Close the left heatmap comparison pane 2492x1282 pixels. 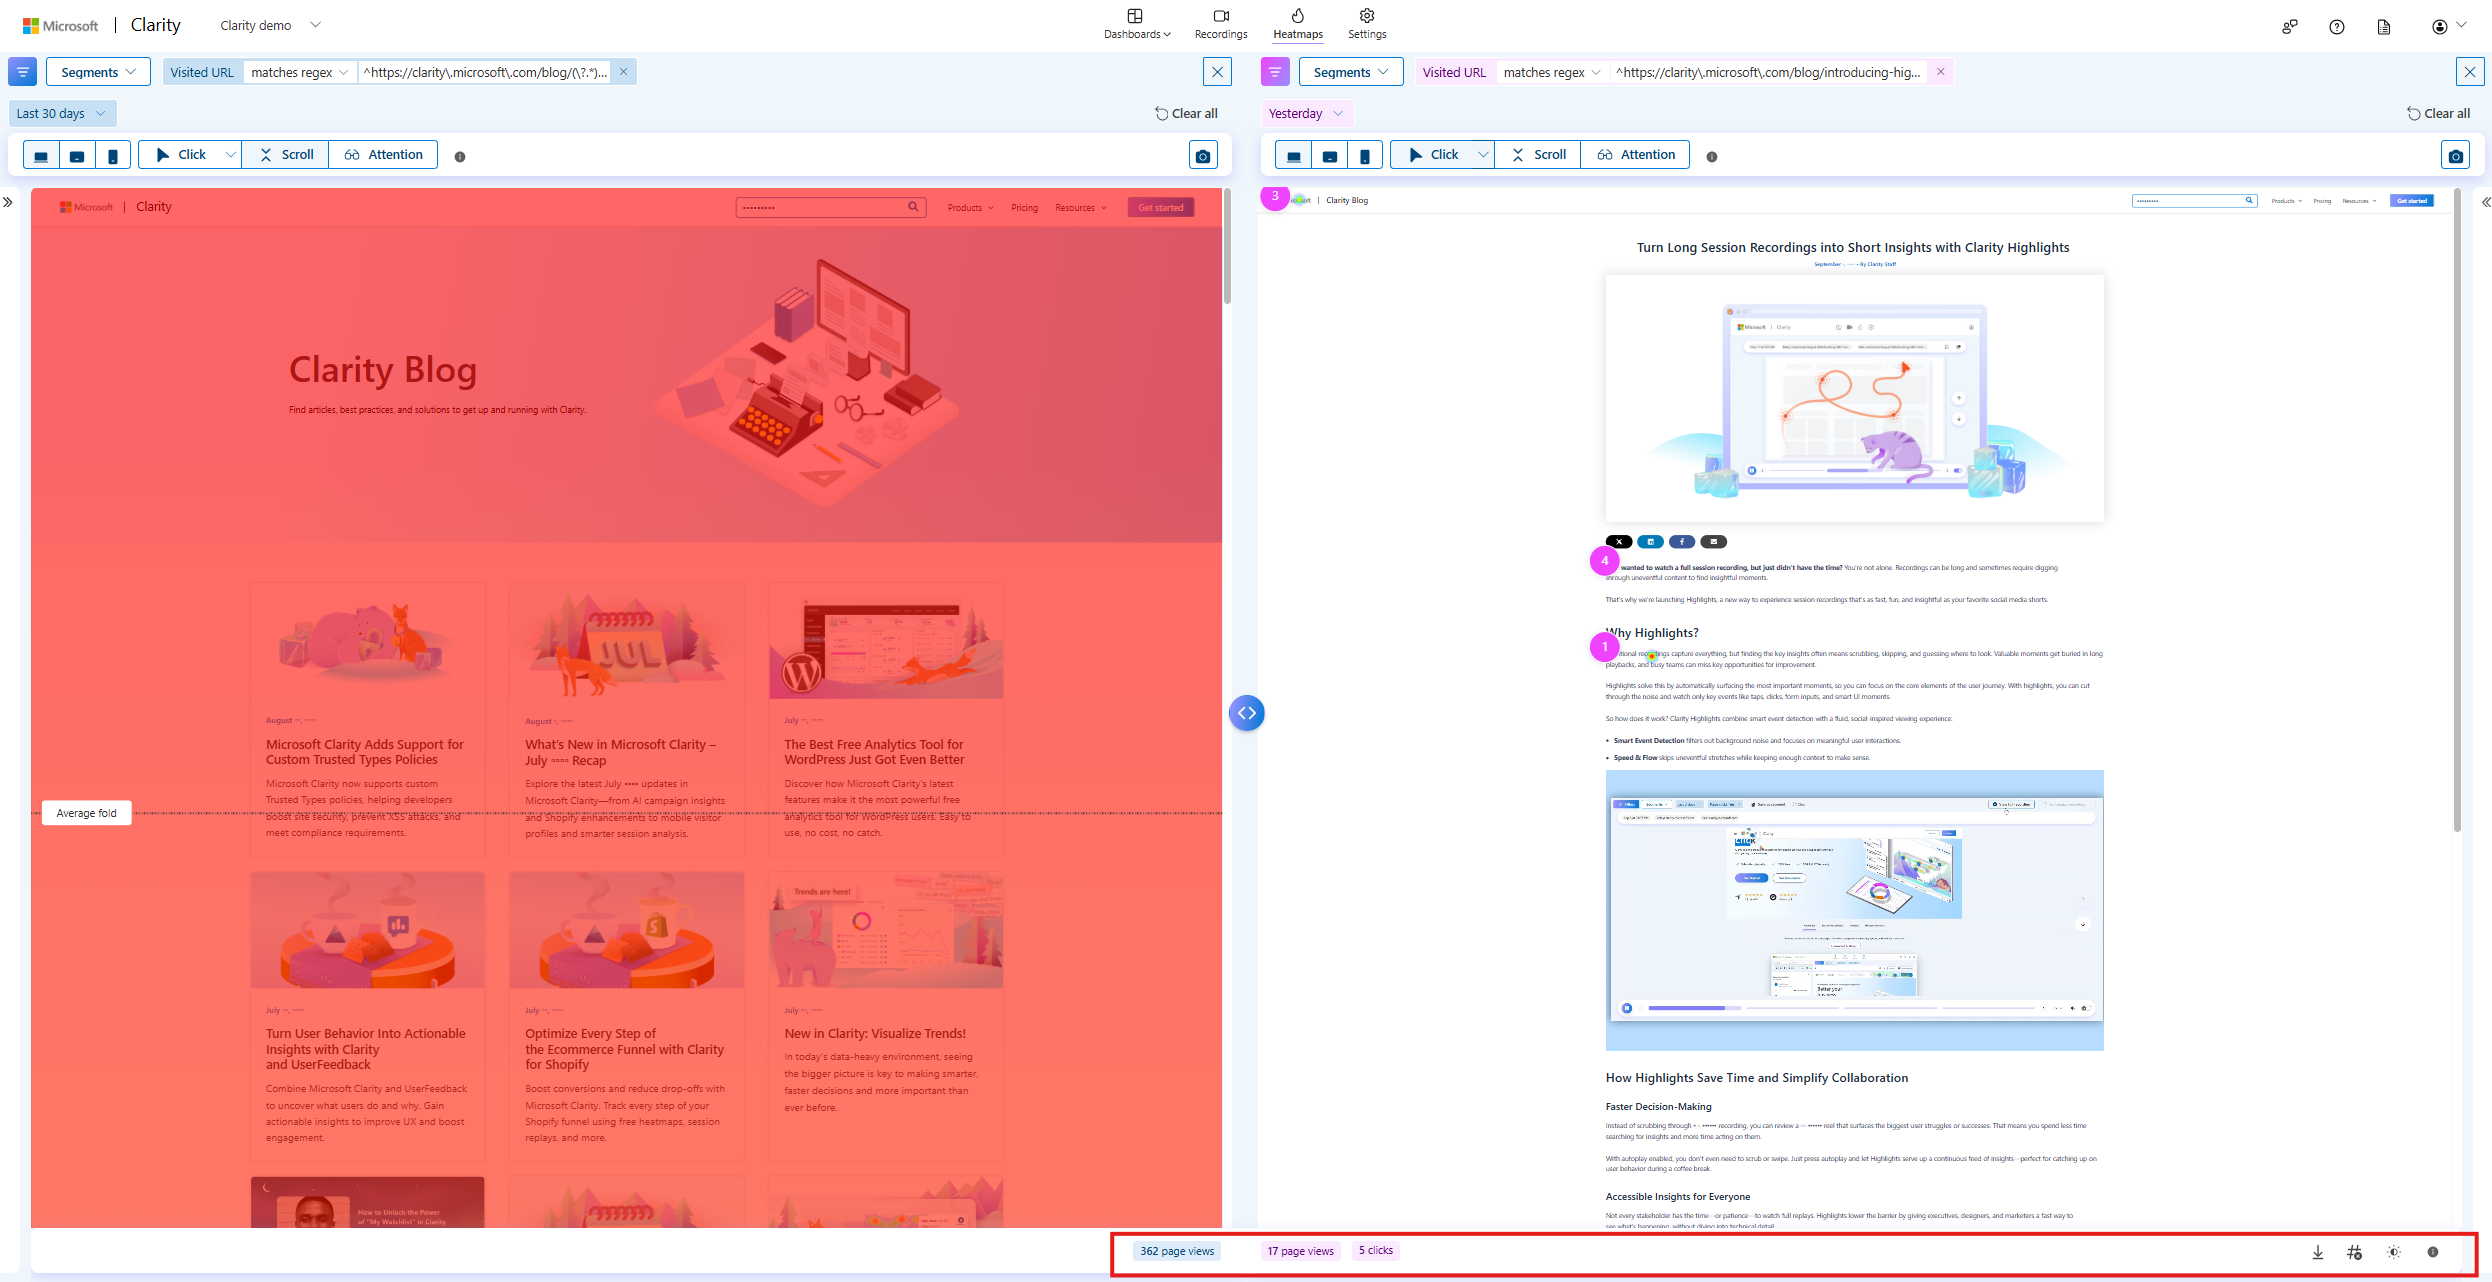point(1217,72)
